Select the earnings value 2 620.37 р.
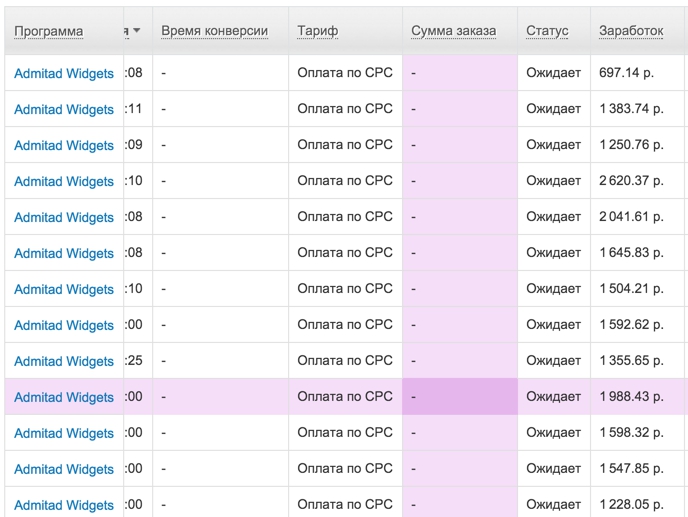Viewport: 688px width, 517px height. coord(631,181)
